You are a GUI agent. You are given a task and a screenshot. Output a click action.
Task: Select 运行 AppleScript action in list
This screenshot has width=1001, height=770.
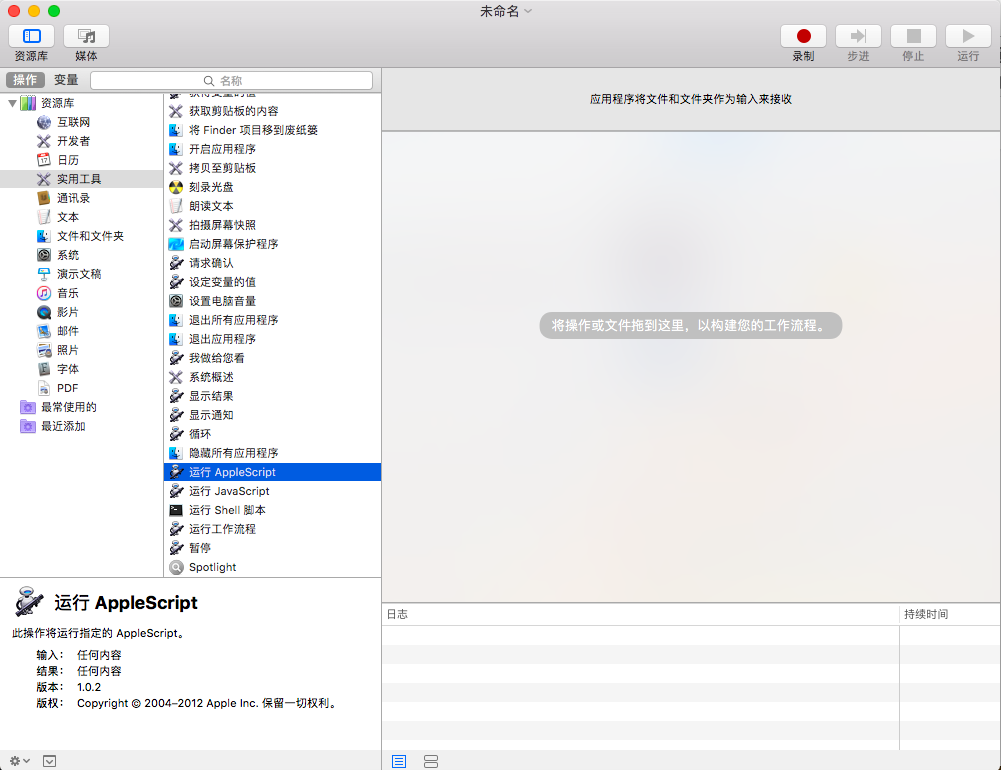[x=273, y=472]
